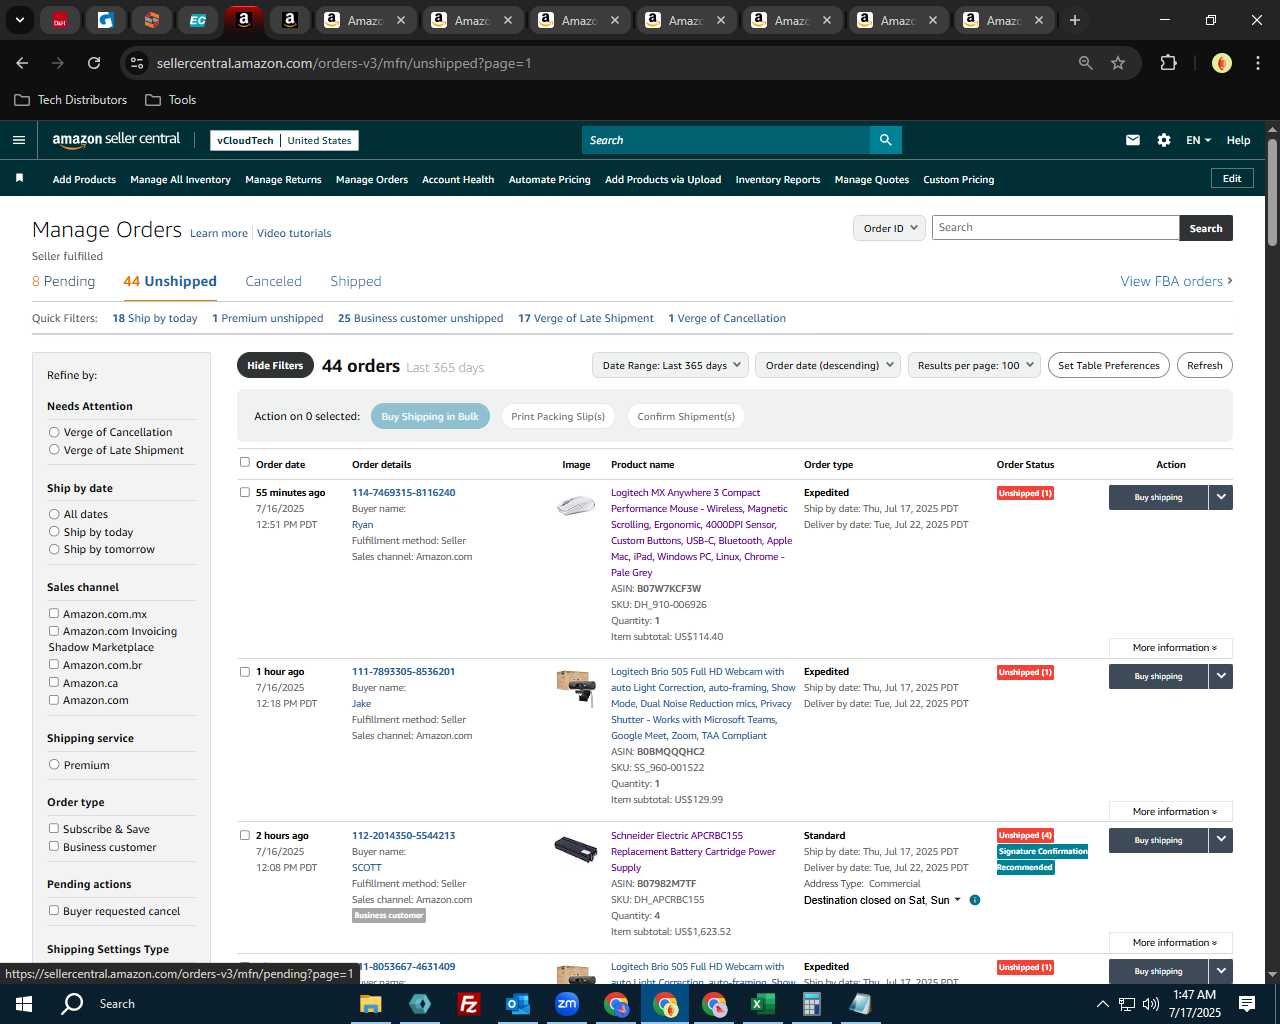Select Ship by tomorrow radio option
Screen dimensions: 1280x1024
click(54, 549)
